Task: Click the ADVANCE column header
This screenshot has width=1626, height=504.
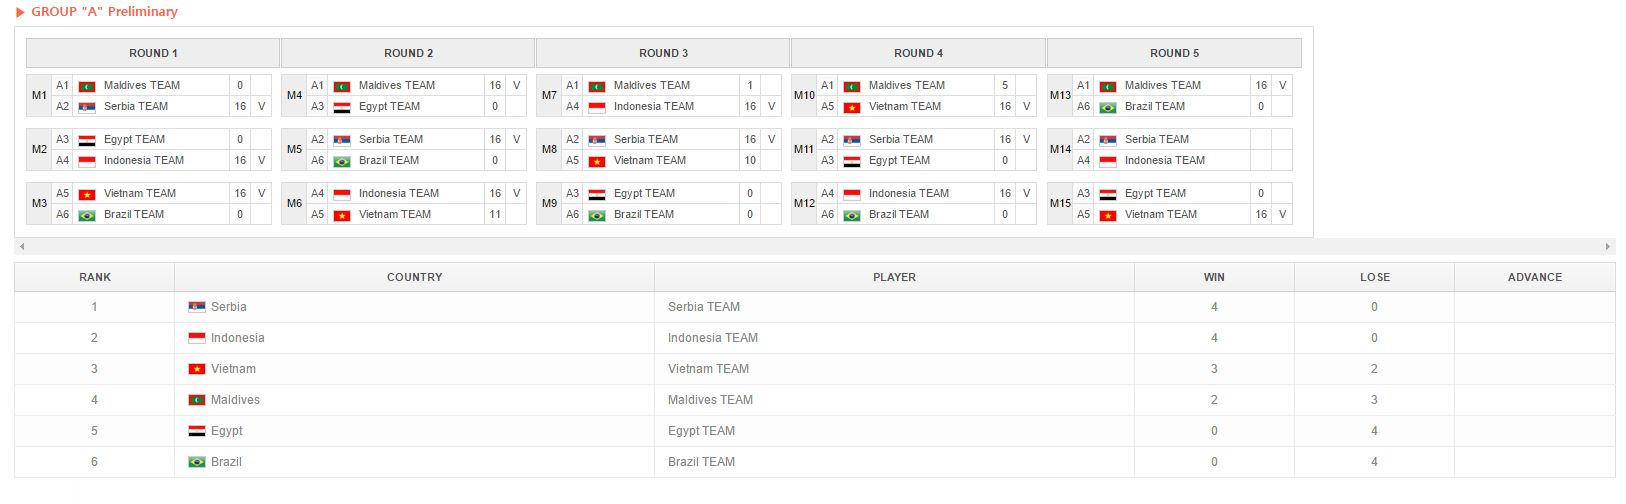Action: (1534, 277)
